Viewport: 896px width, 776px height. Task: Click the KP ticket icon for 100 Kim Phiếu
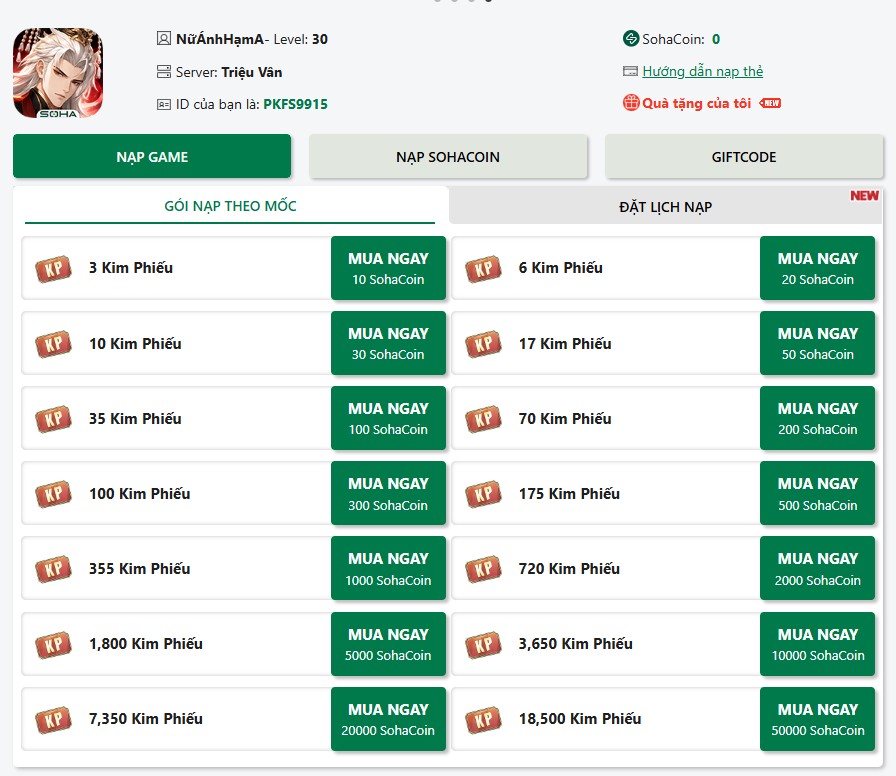coord(53,494)
